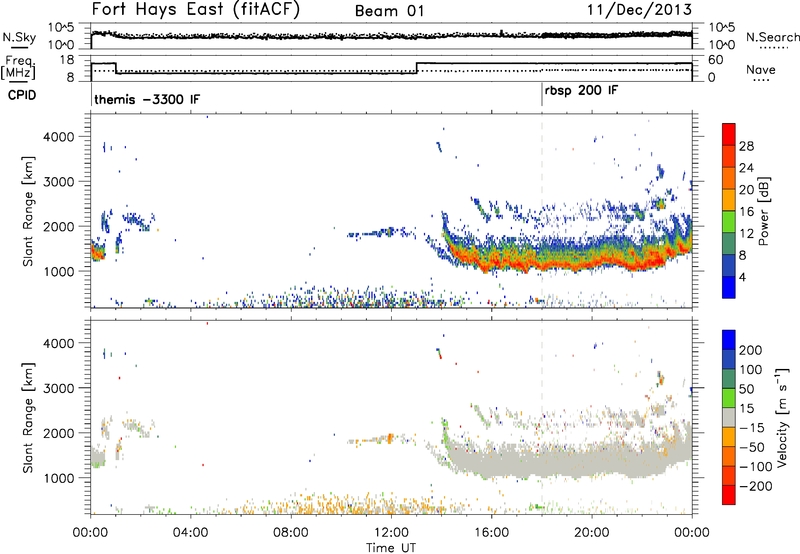Click the '50' tick on the Velocity scale
This screenshot has width=800, height=554.
[746, 389]
